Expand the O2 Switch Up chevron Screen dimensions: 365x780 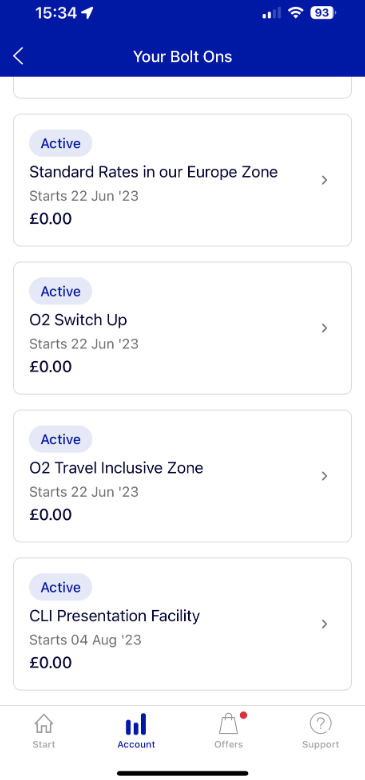pos(324,328)
